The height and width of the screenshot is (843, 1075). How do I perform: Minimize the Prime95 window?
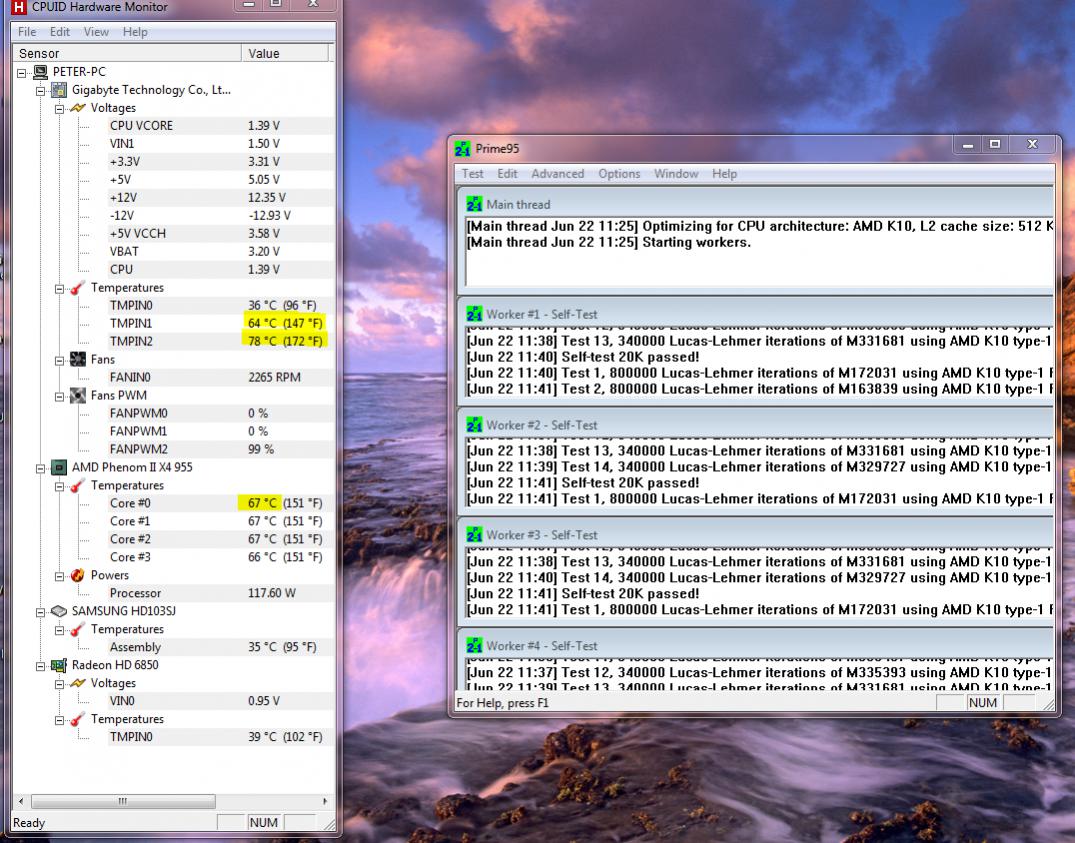point(967,144)
